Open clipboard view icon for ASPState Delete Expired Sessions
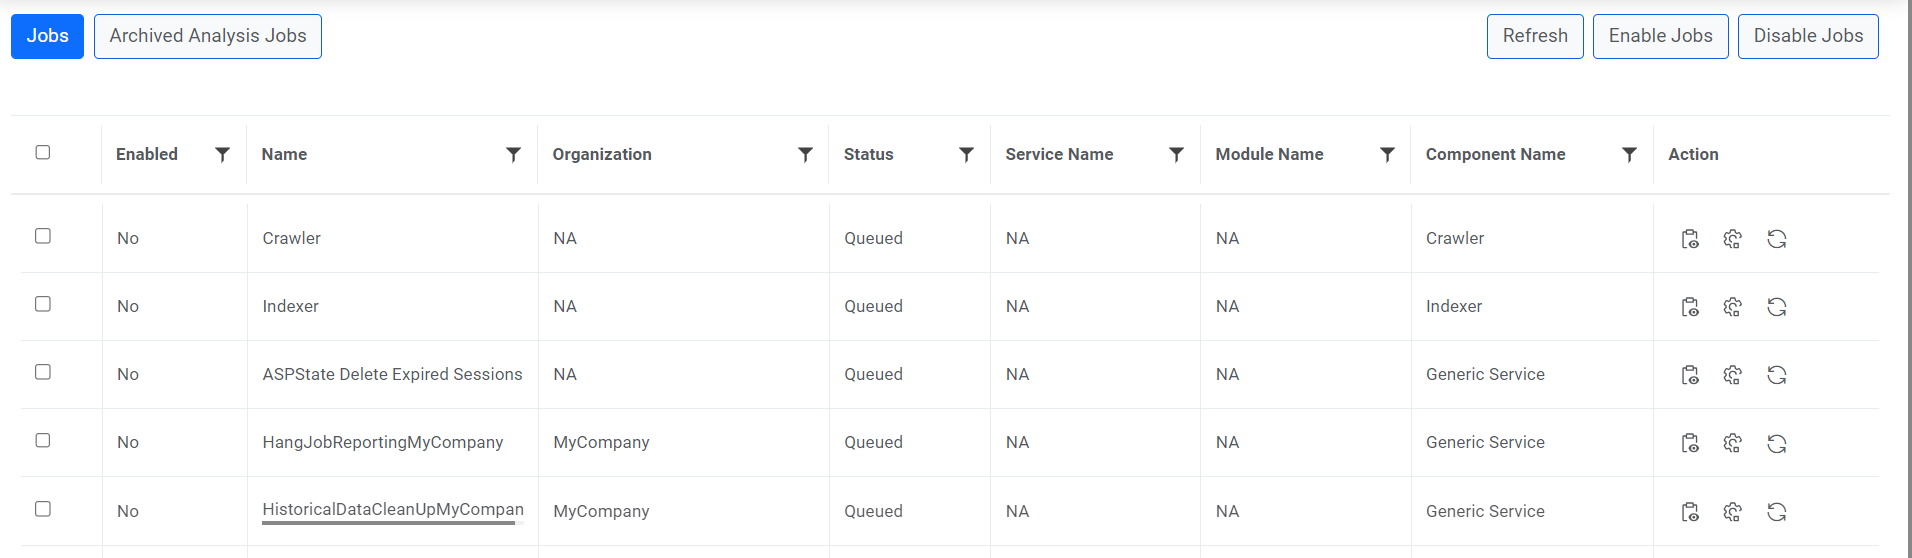The width and height of the screenshot is (1912, 558). pos(1690,375)
